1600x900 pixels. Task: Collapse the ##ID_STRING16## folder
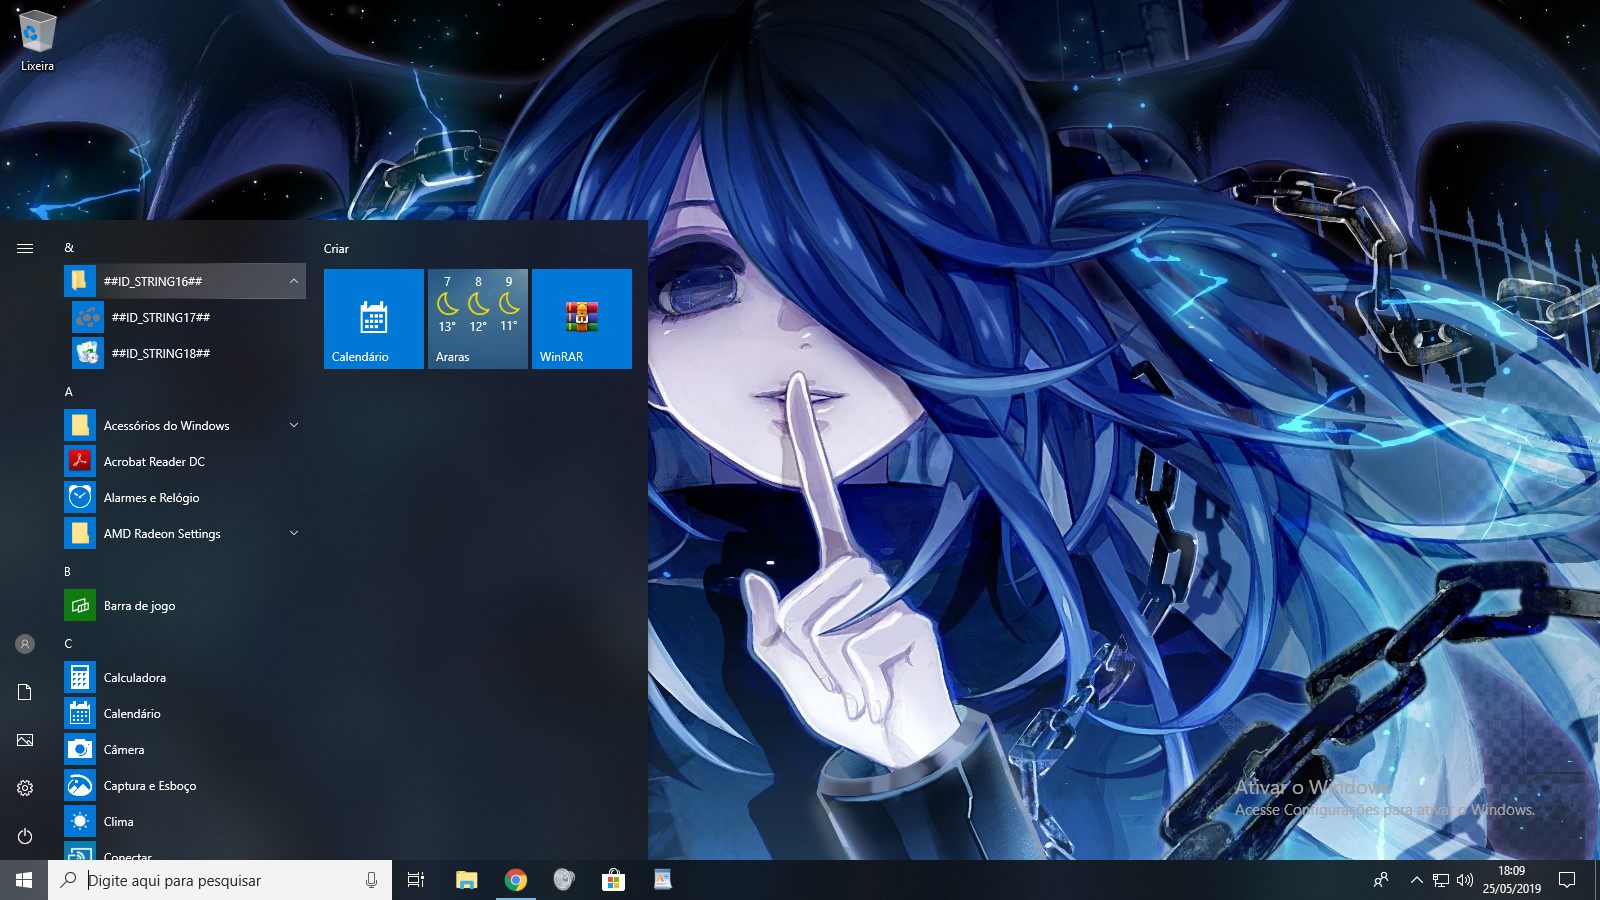point(185,281)
